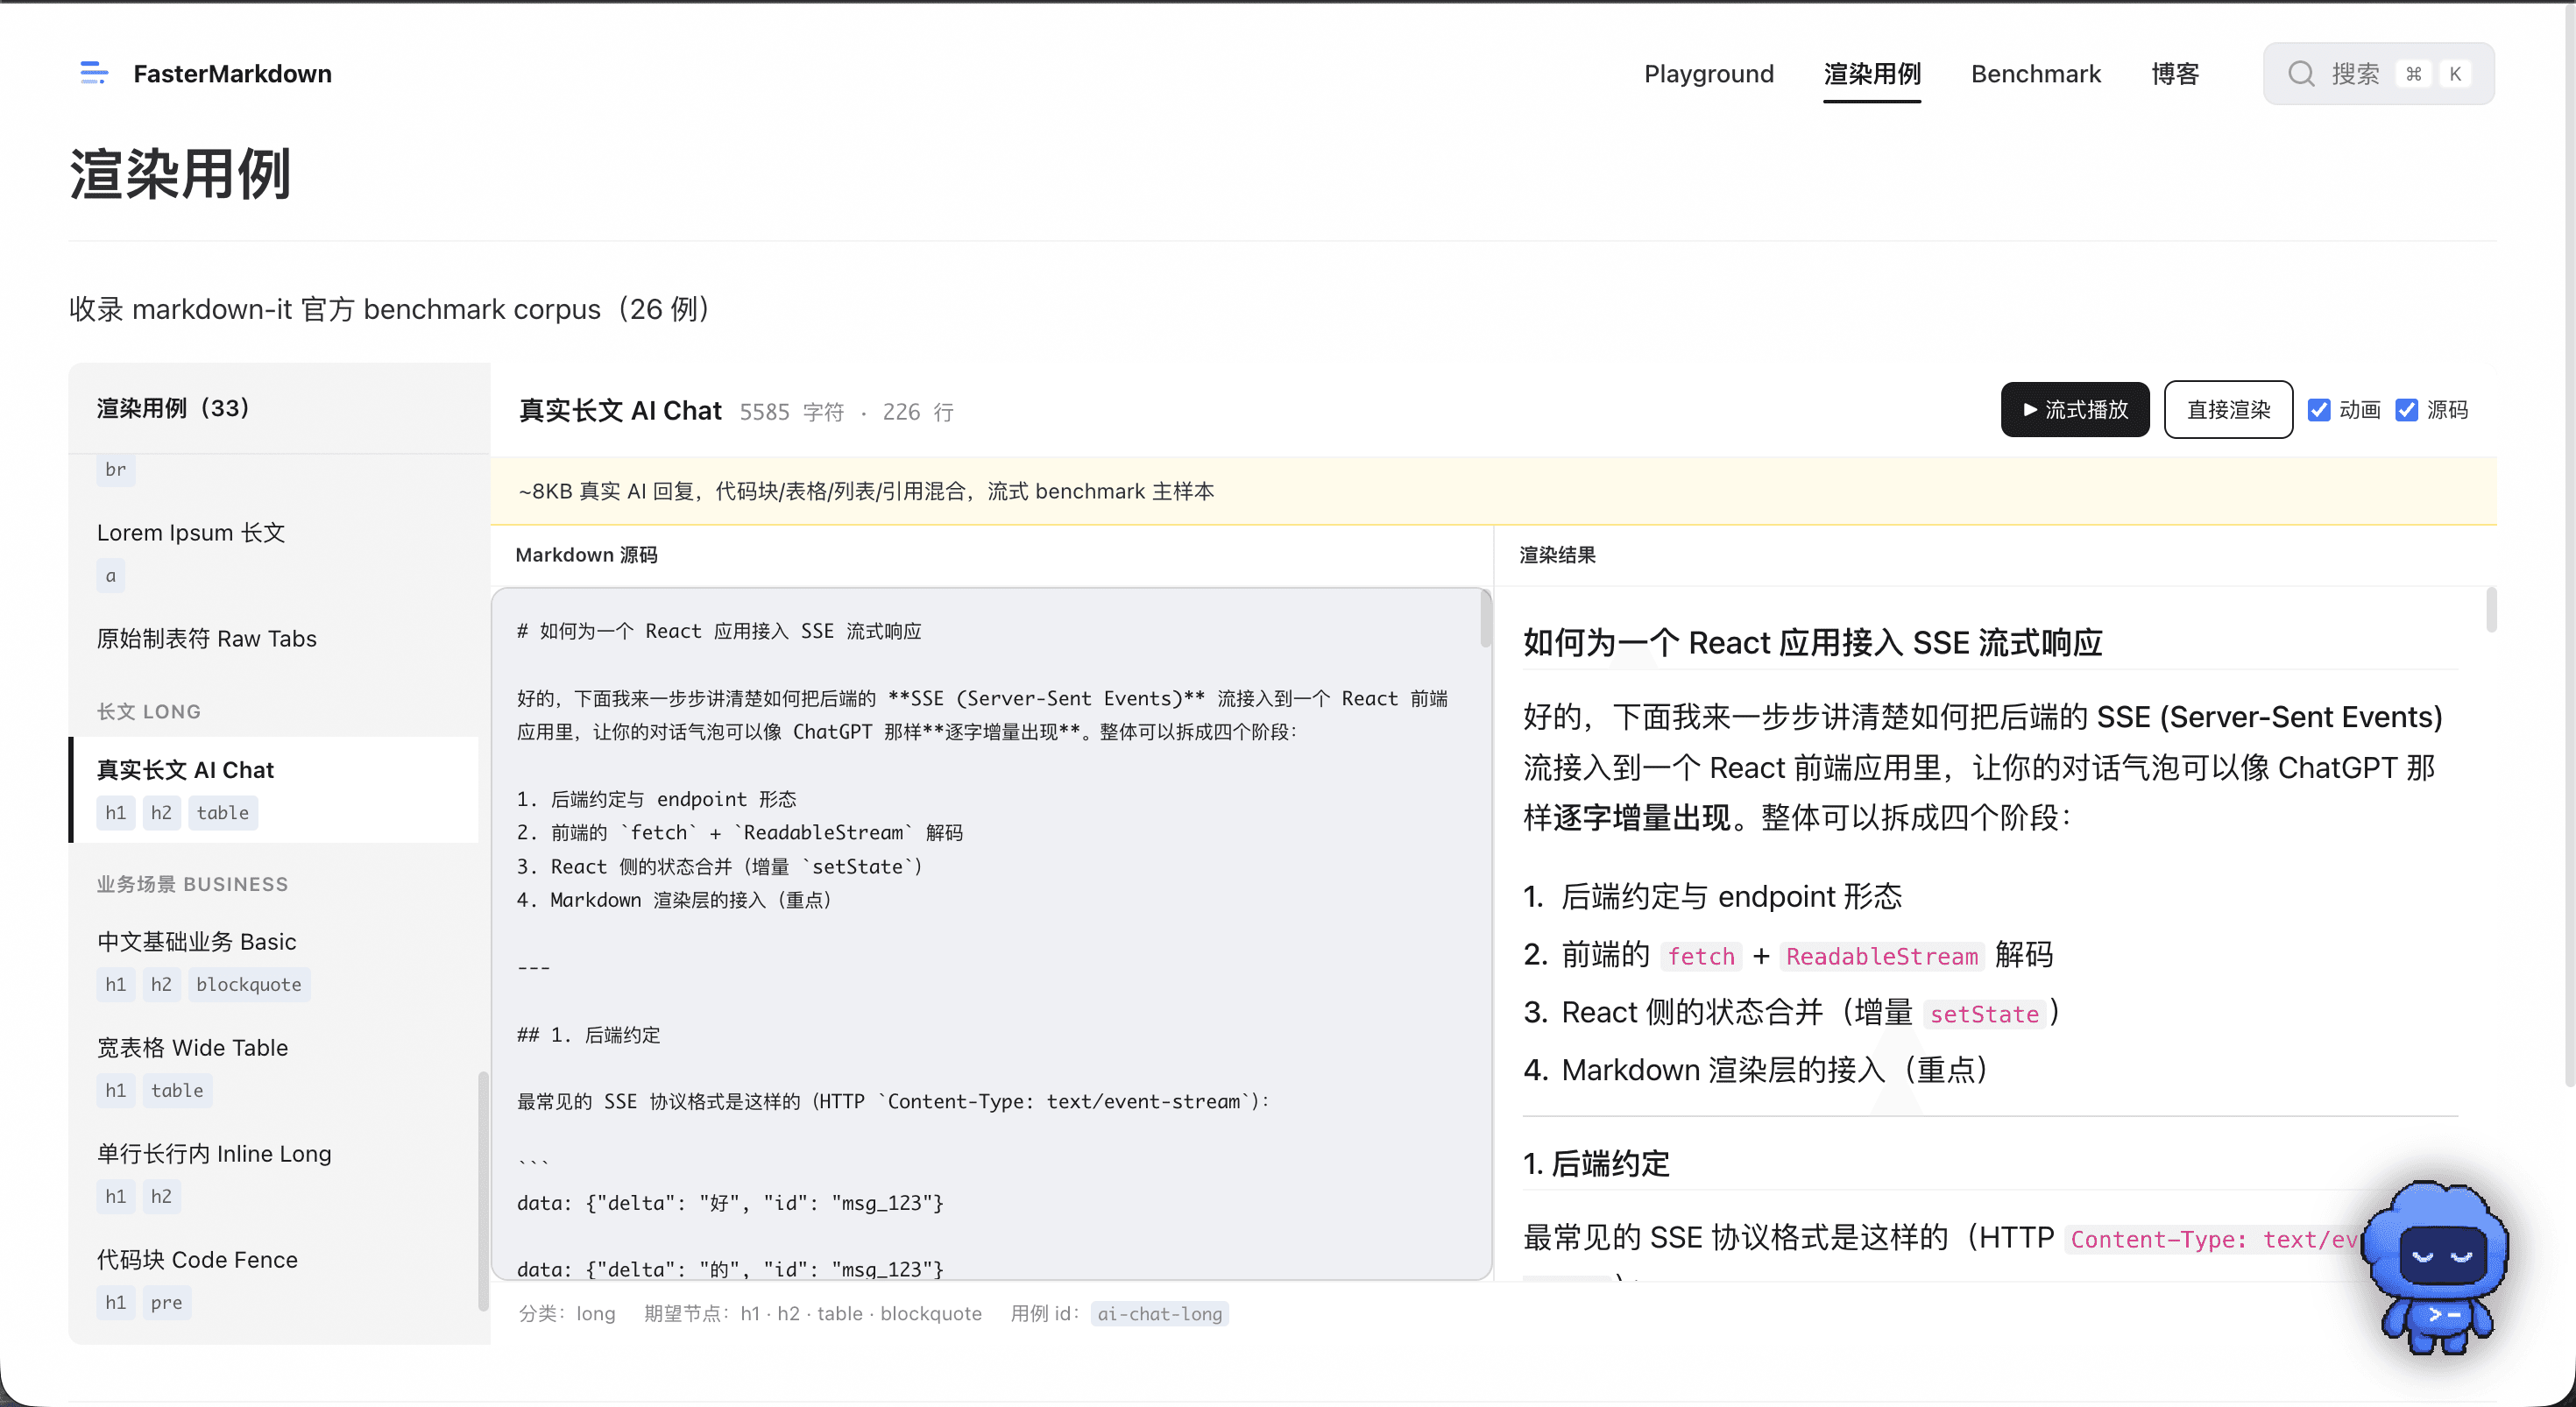Click the br tag badge
Viewport: 2576px width, 1407px height.
click(x=116, y=469)
